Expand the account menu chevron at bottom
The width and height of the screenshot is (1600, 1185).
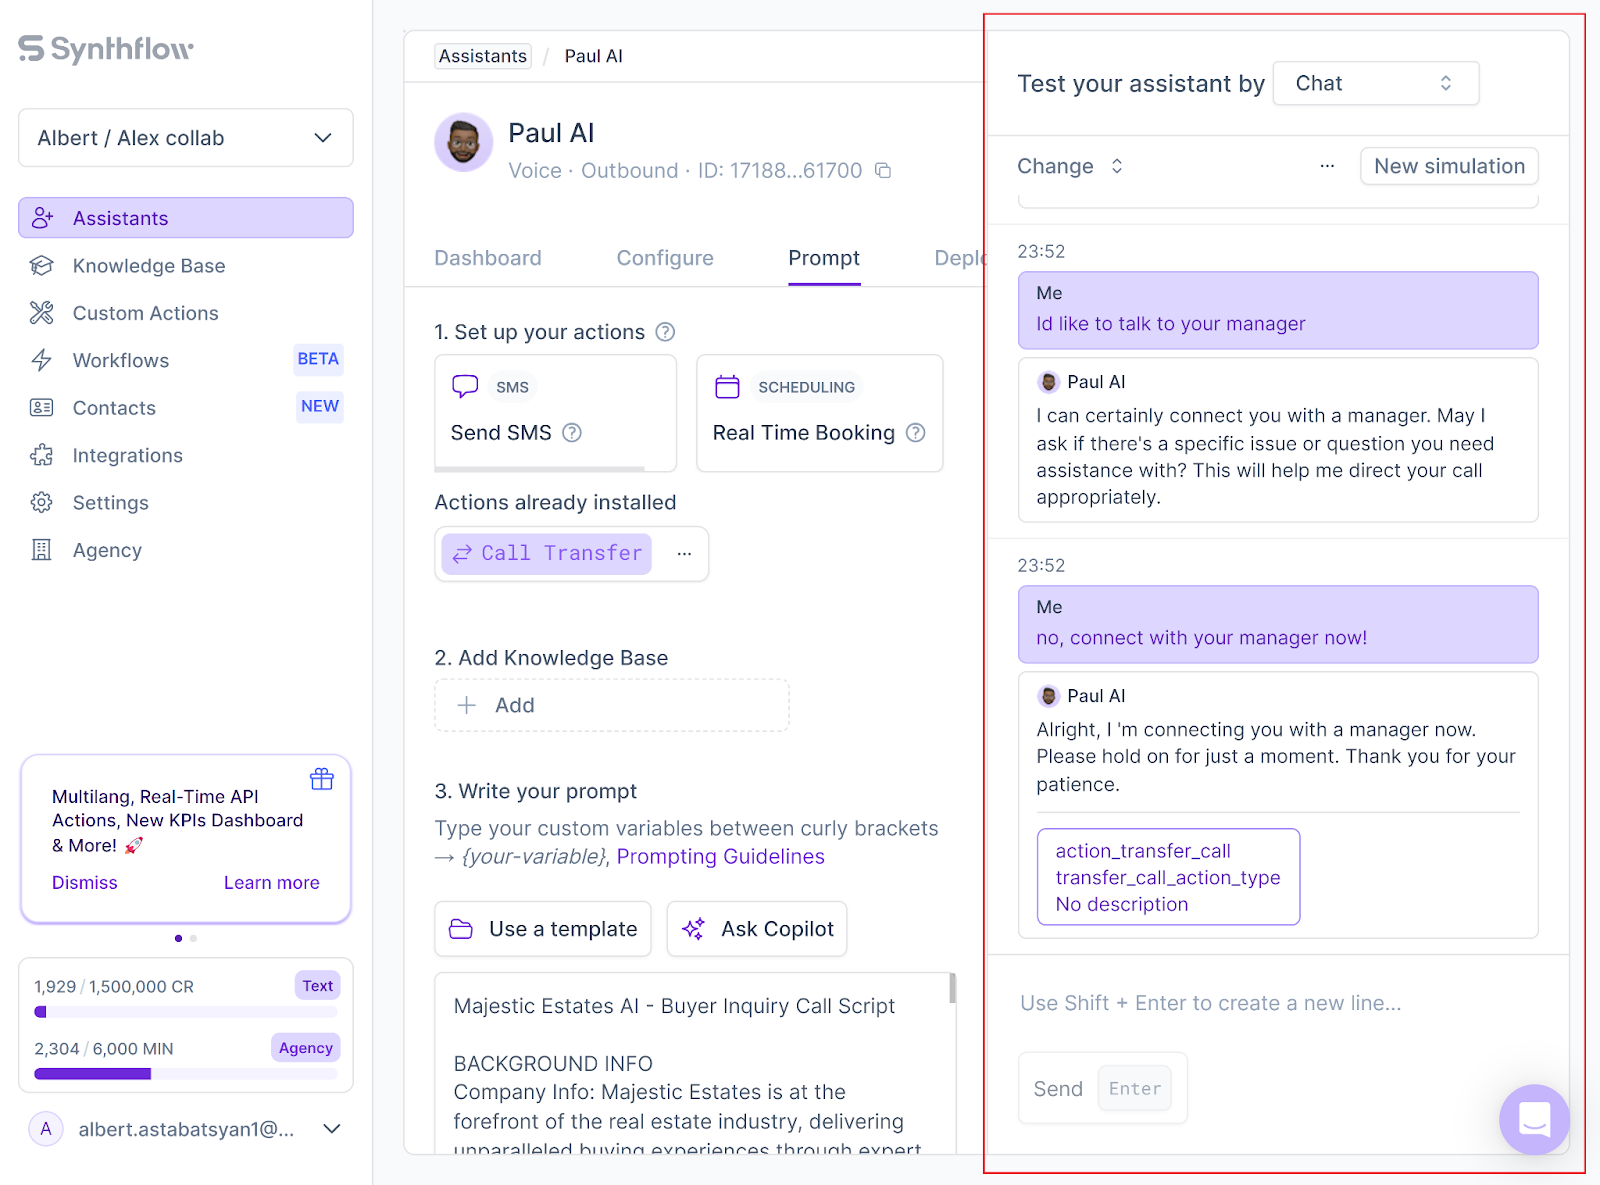tap(332, 1129)
